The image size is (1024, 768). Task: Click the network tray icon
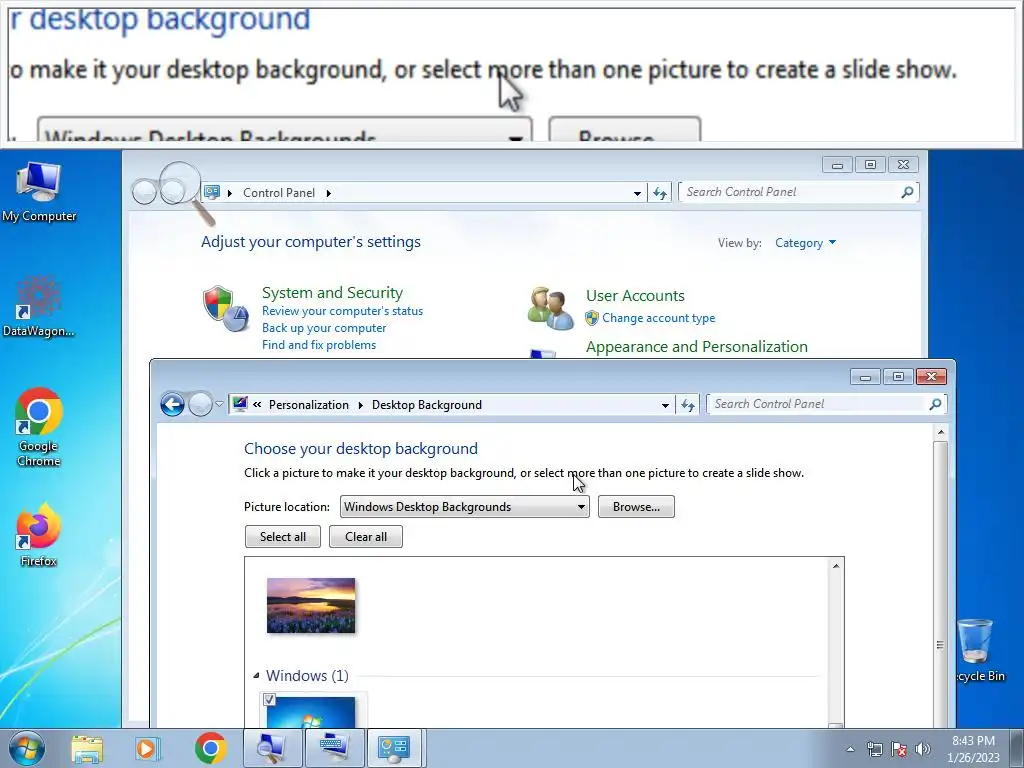point(874,749)
